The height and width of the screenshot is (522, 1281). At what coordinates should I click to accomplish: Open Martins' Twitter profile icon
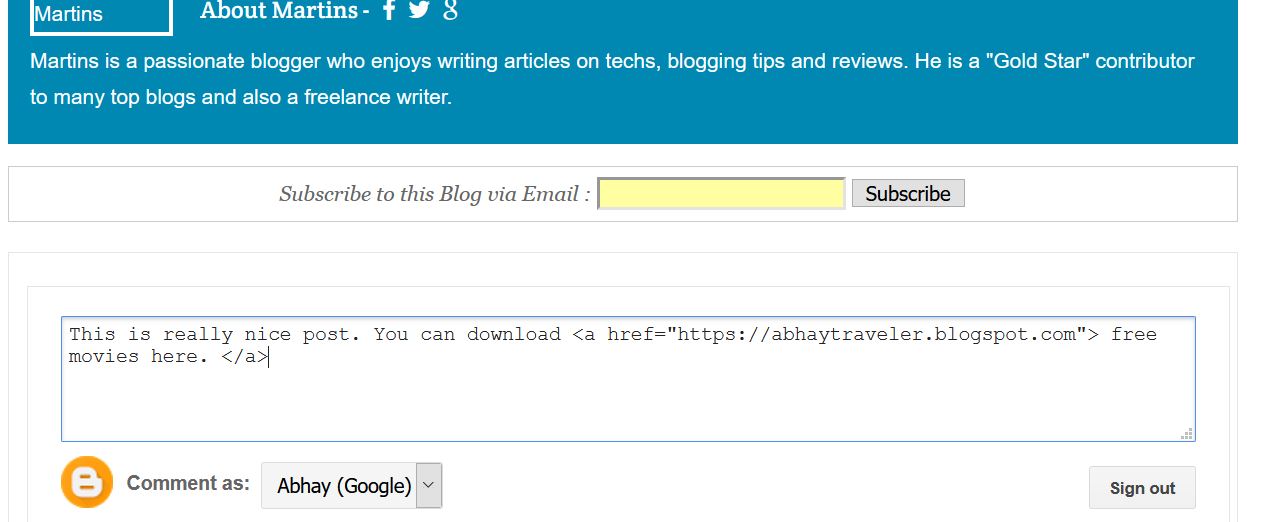pyautogui.click(x=420, y=11)
